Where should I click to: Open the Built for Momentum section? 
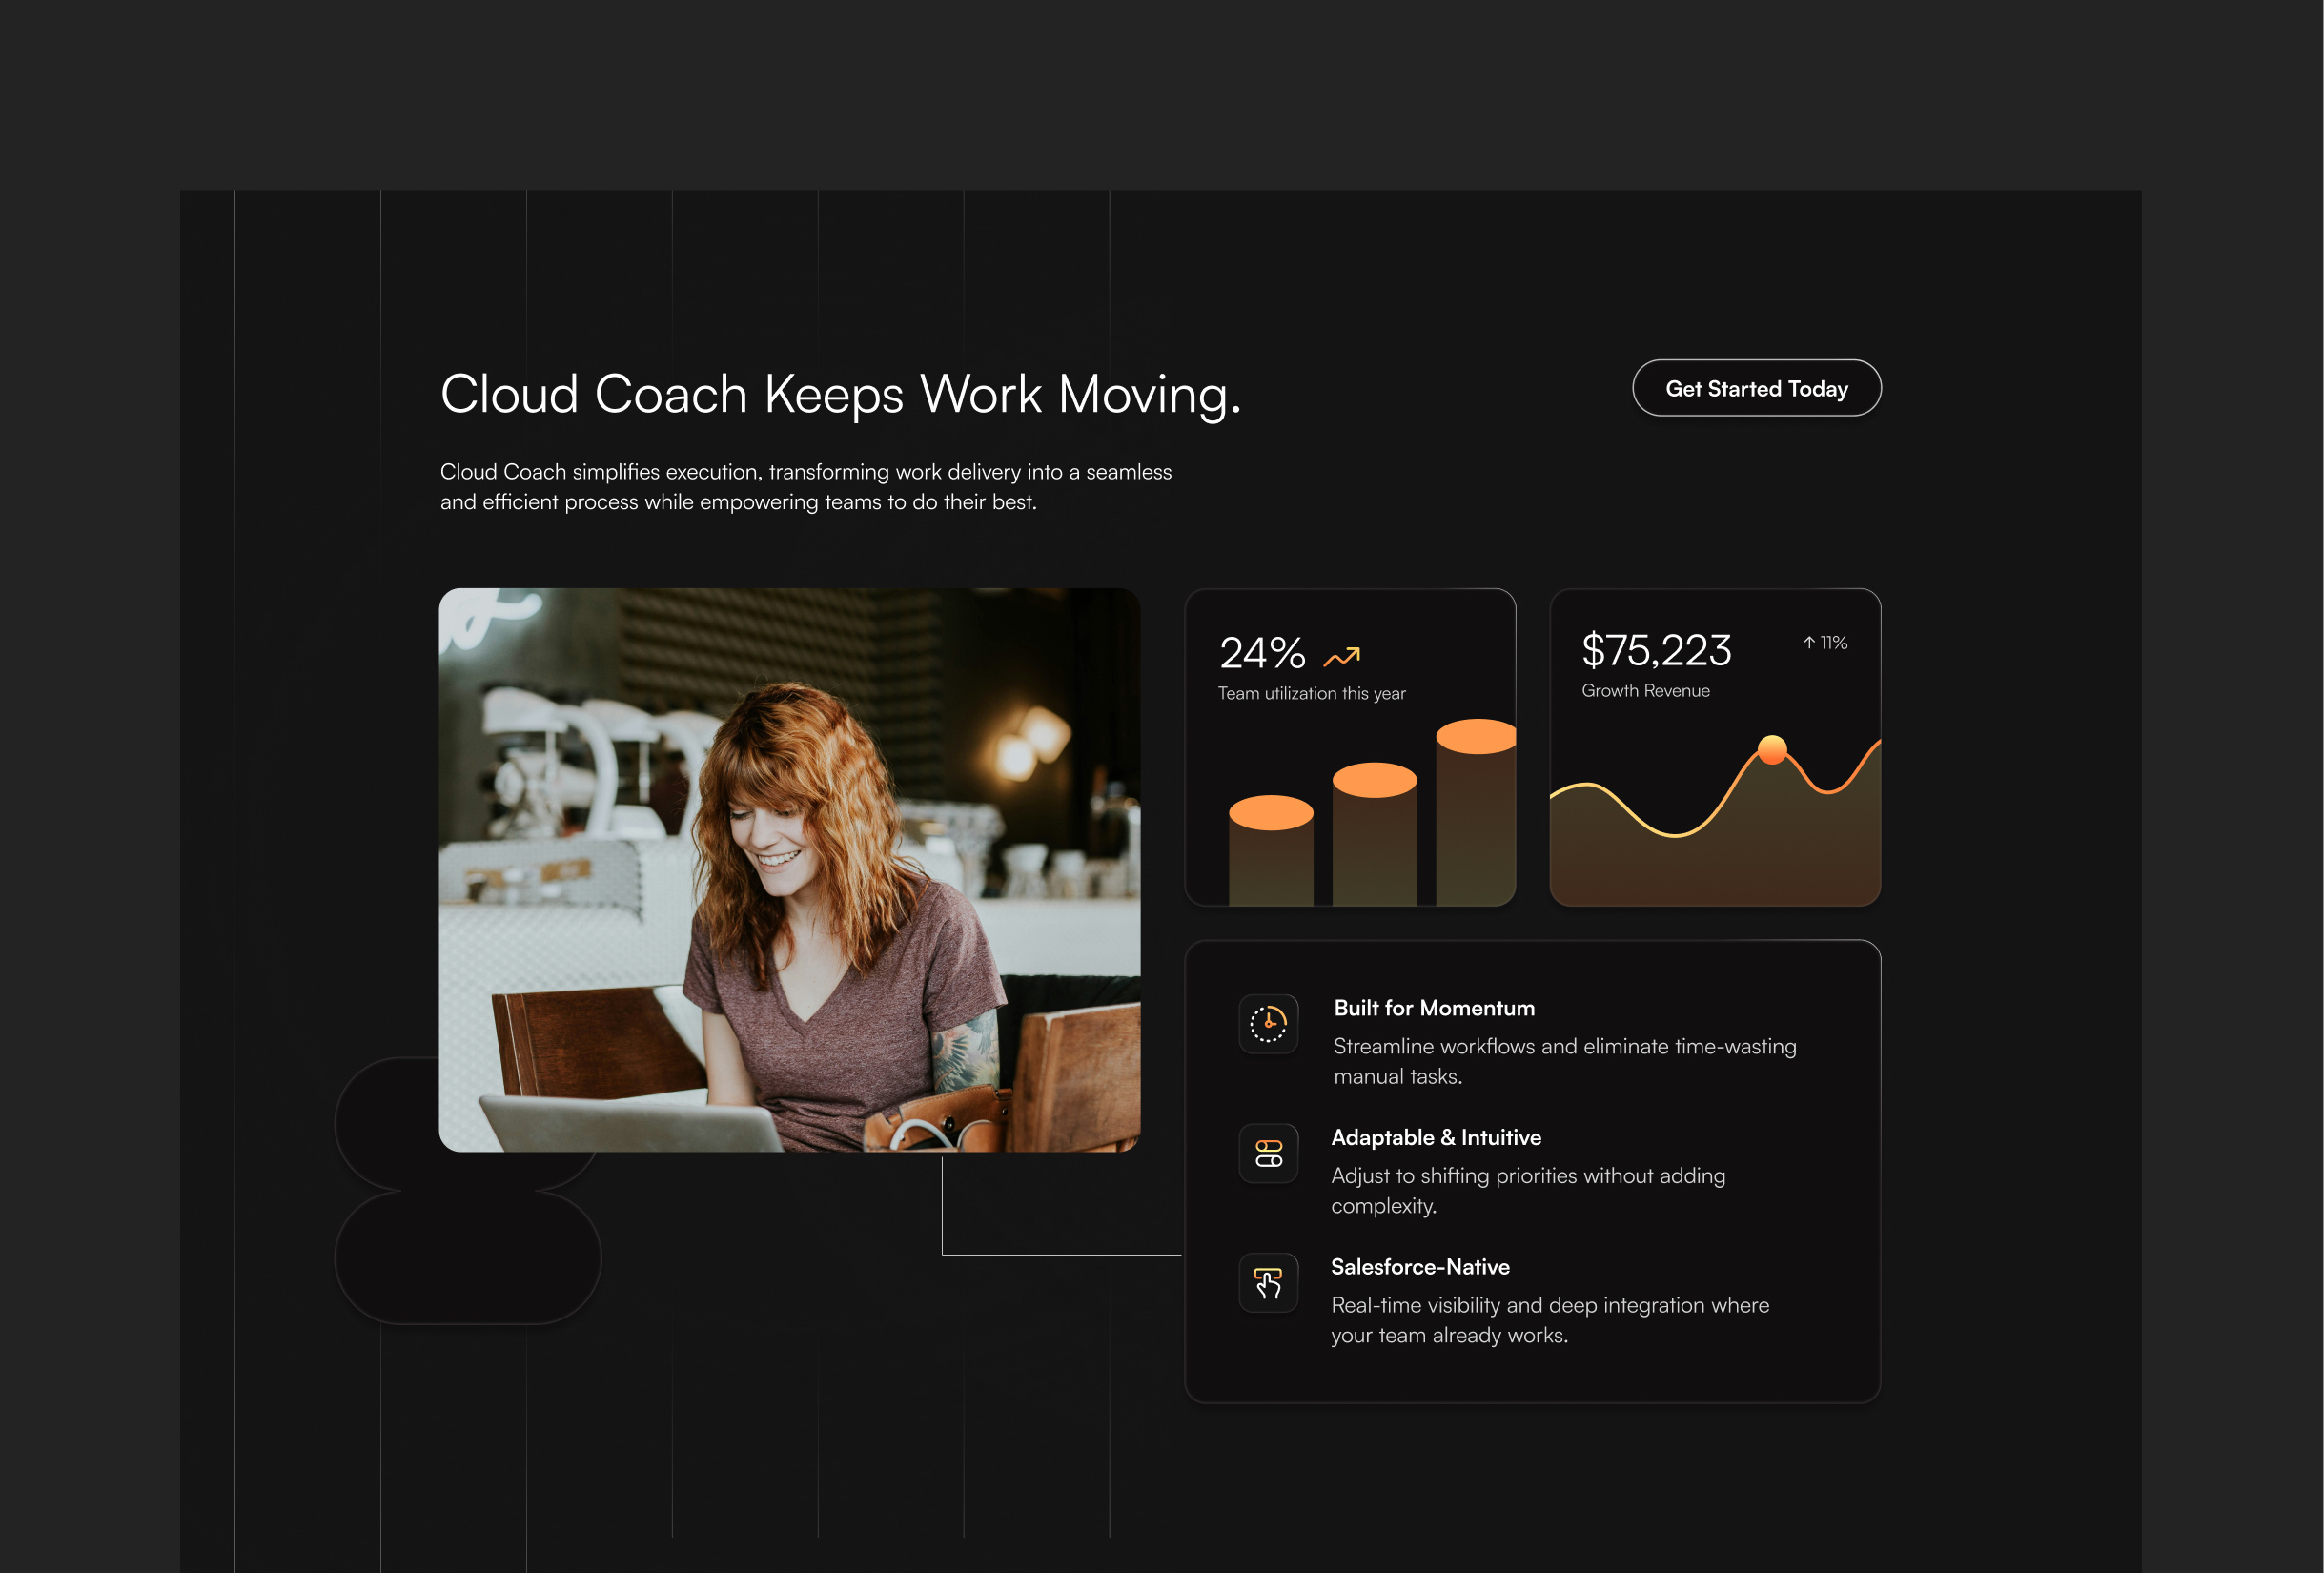[1433, 1008]
